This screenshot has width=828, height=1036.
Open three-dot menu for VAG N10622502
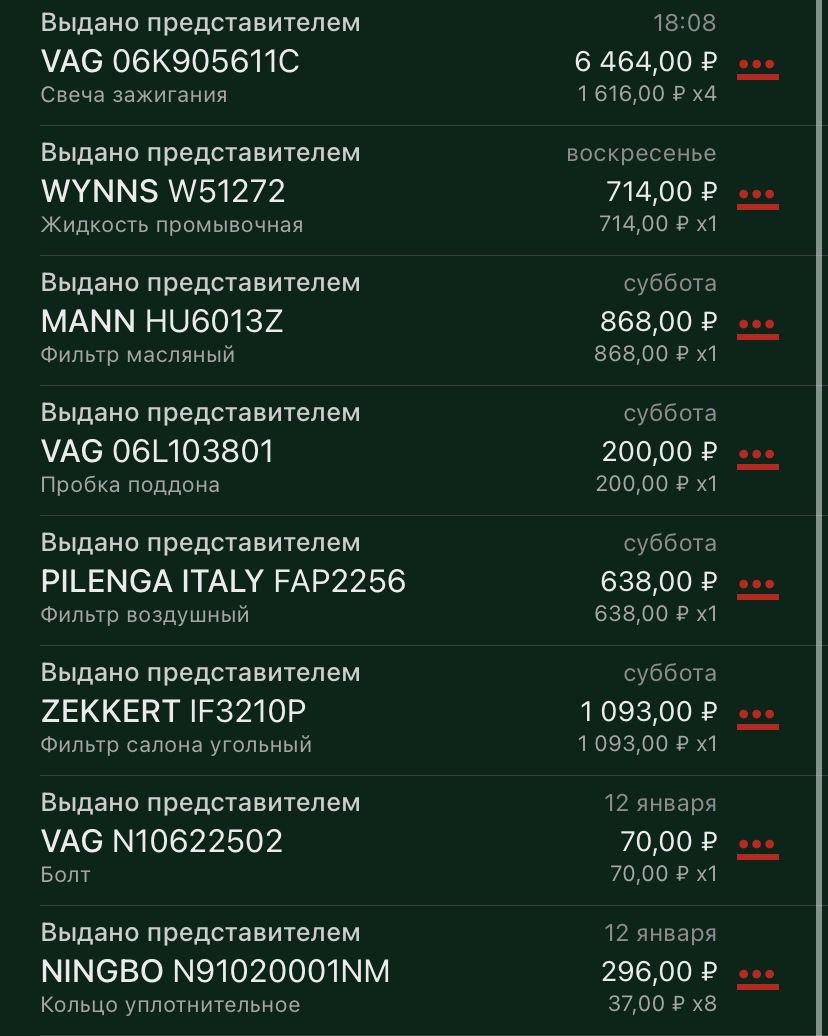click(x=757, y=846)
